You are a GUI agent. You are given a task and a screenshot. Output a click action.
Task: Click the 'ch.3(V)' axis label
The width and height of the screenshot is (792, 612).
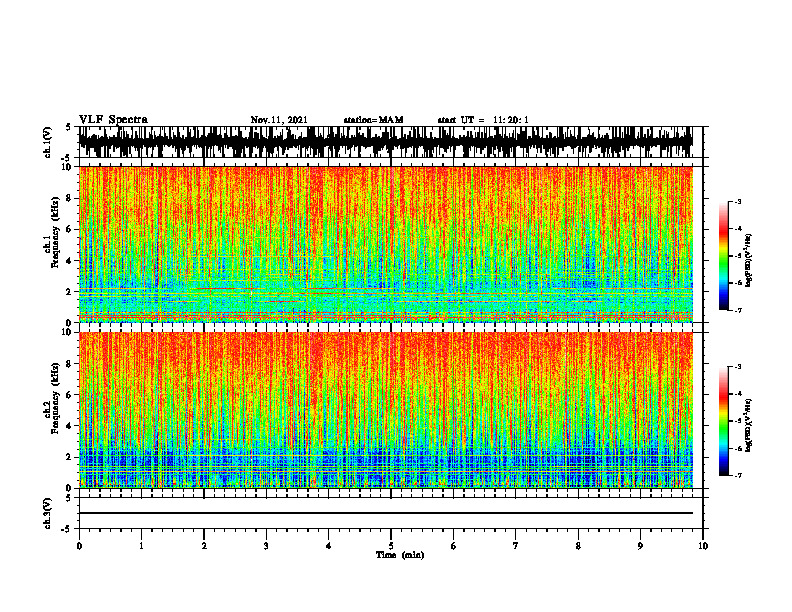pyautogui.click(x=48, y=513)
